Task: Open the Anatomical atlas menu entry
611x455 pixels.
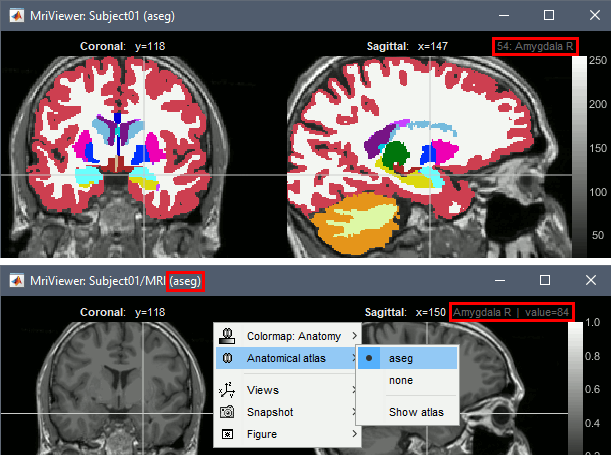Action: click(x=286, y=358)
